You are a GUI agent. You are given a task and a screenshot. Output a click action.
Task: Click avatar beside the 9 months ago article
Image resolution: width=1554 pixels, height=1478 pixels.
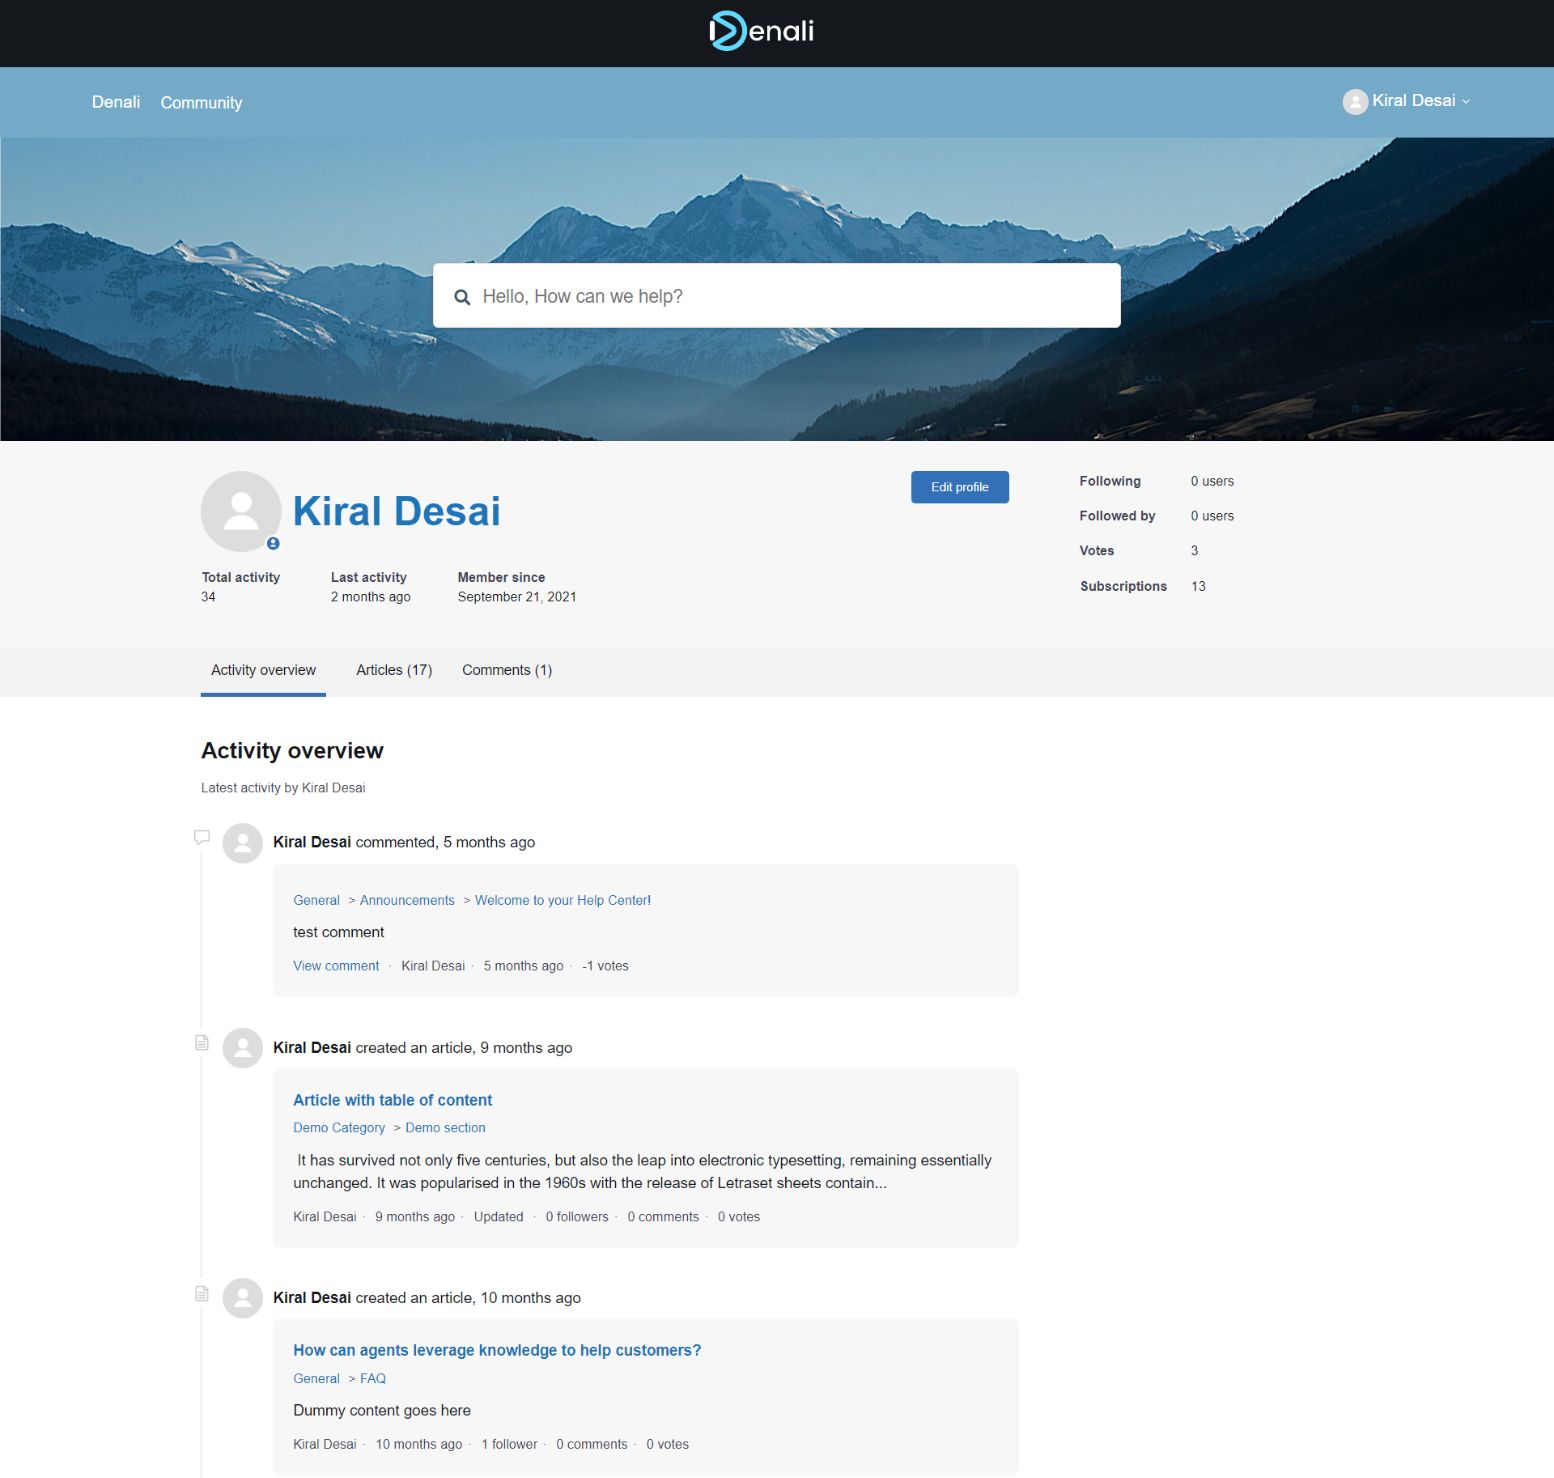242,1048
